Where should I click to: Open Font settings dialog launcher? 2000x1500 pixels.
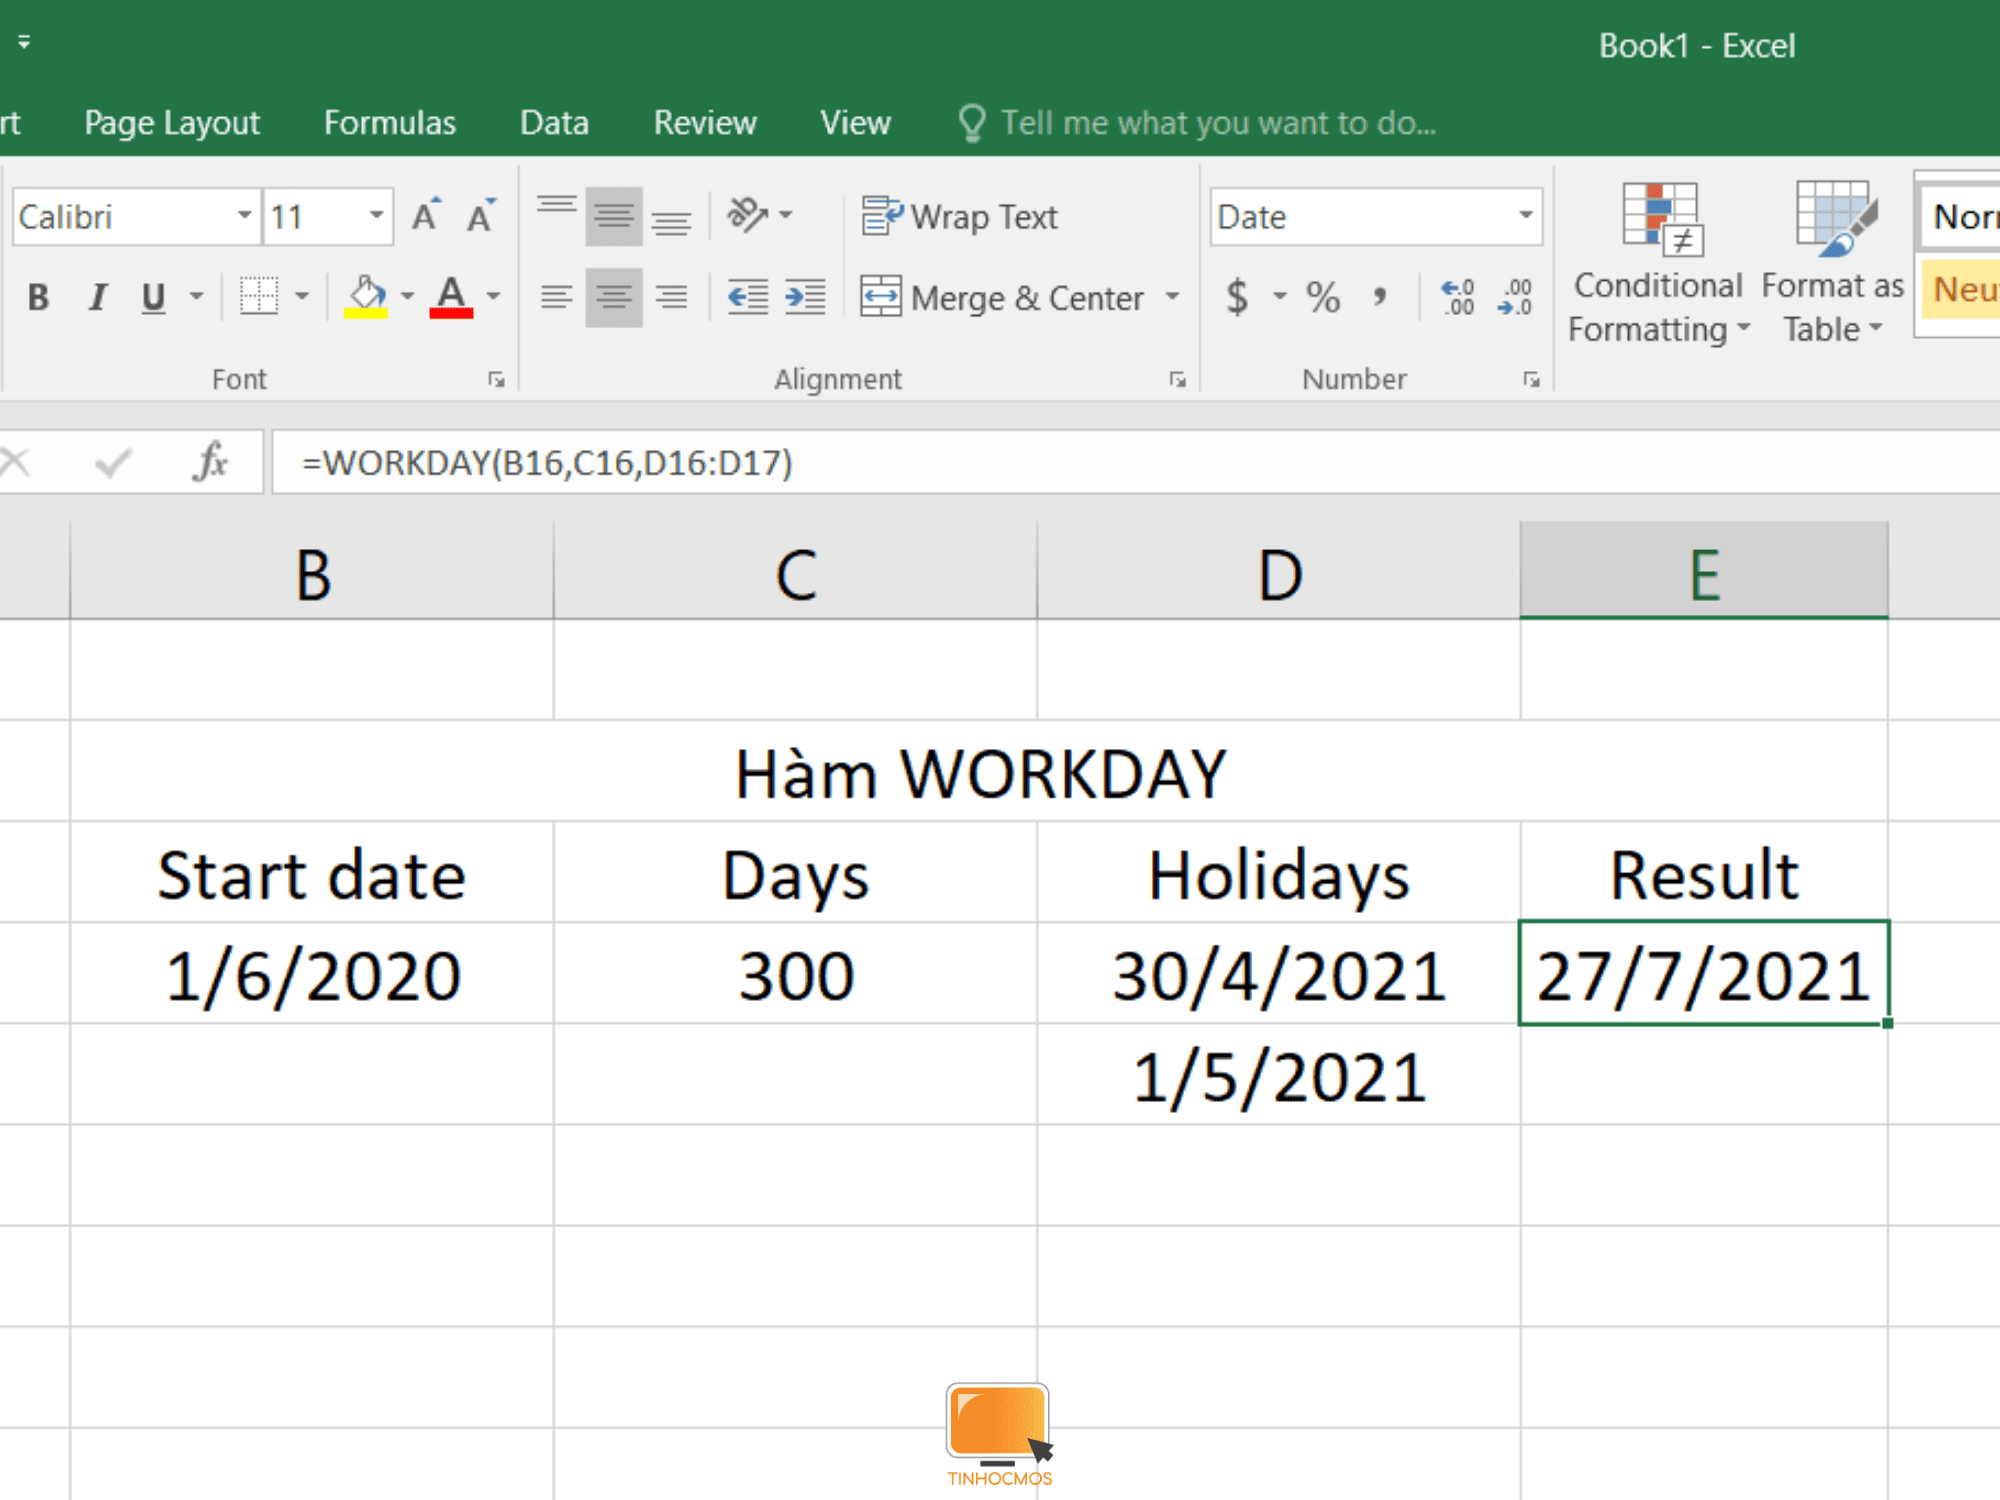(496, 380)
